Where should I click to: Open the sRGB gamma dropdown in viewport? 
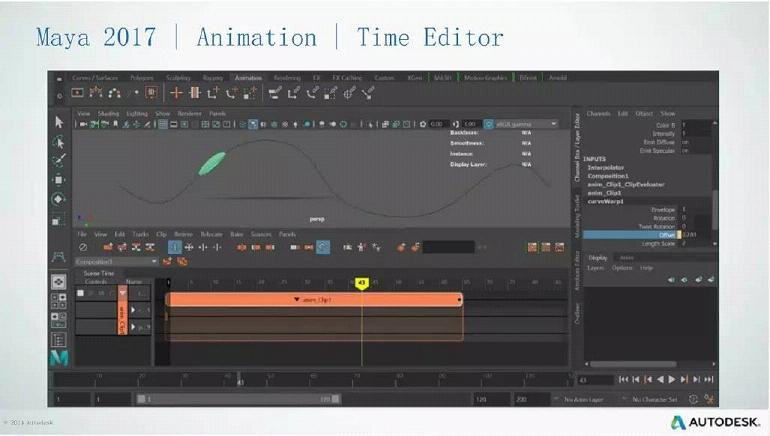pos(526,125)
